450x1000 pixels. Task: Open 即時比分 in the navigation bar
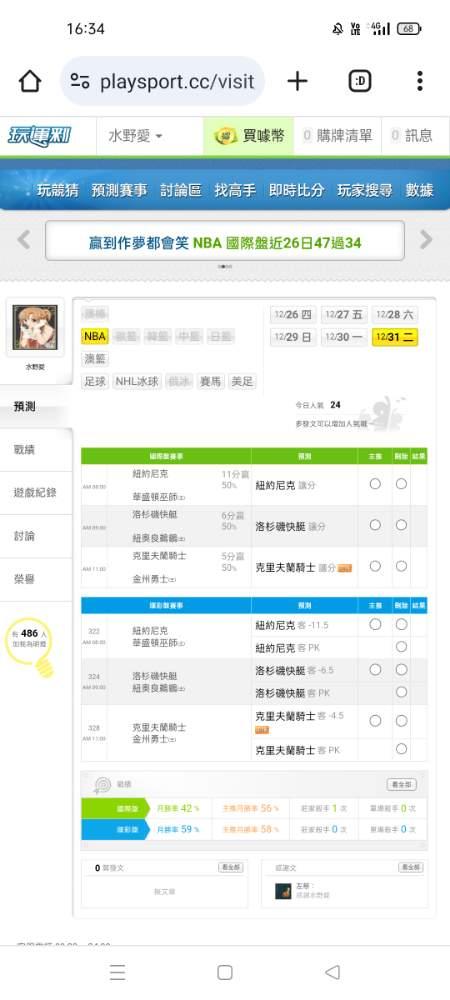point(296,190)
